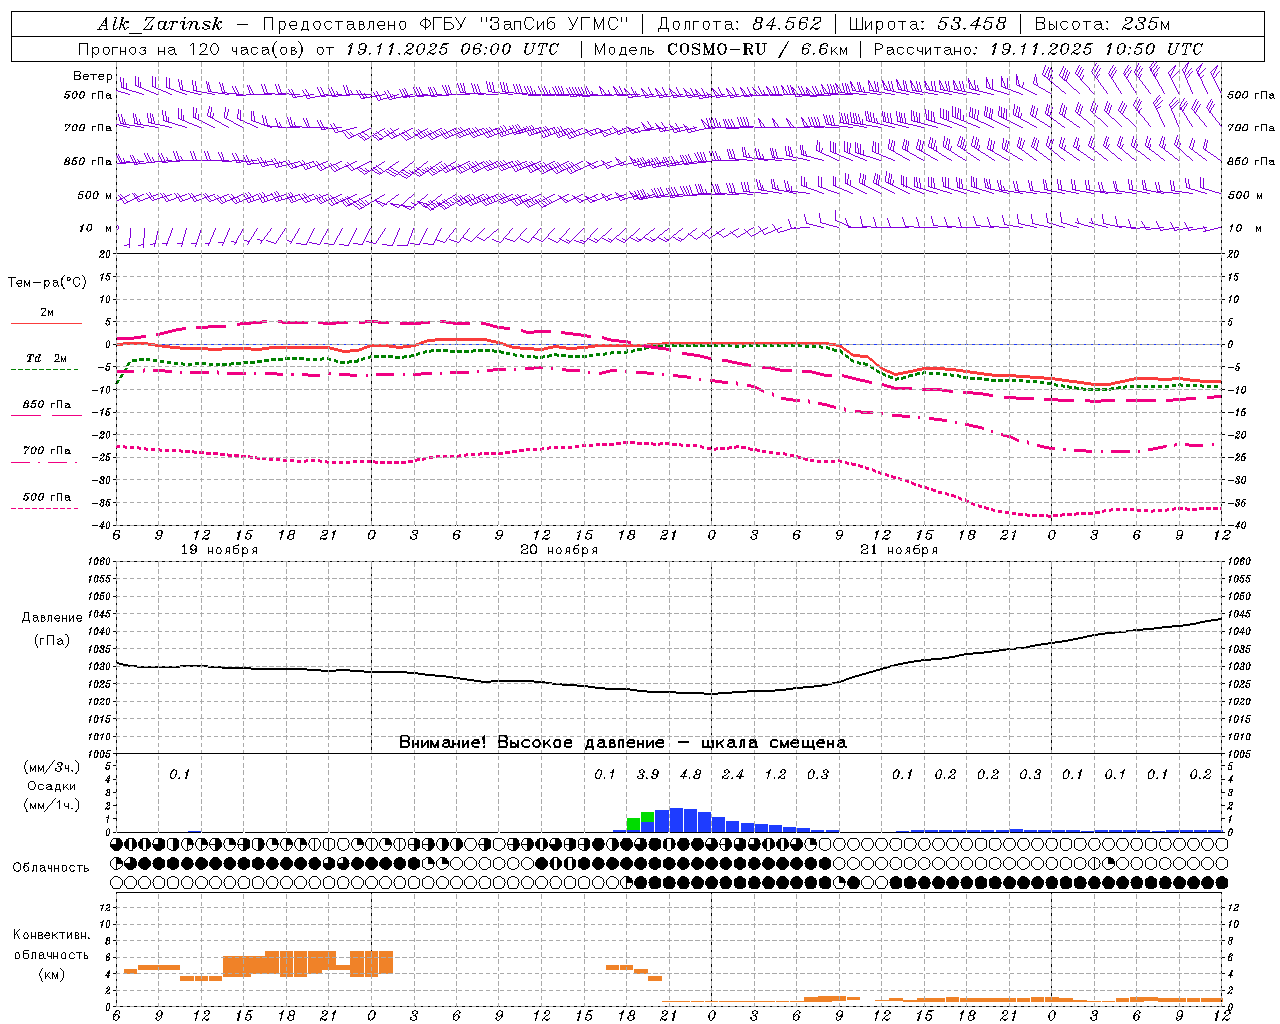This screenshot has height=1024, width=1280.
Task: Click the station name Alk_Zarinsk
Action: coord(160,24)
